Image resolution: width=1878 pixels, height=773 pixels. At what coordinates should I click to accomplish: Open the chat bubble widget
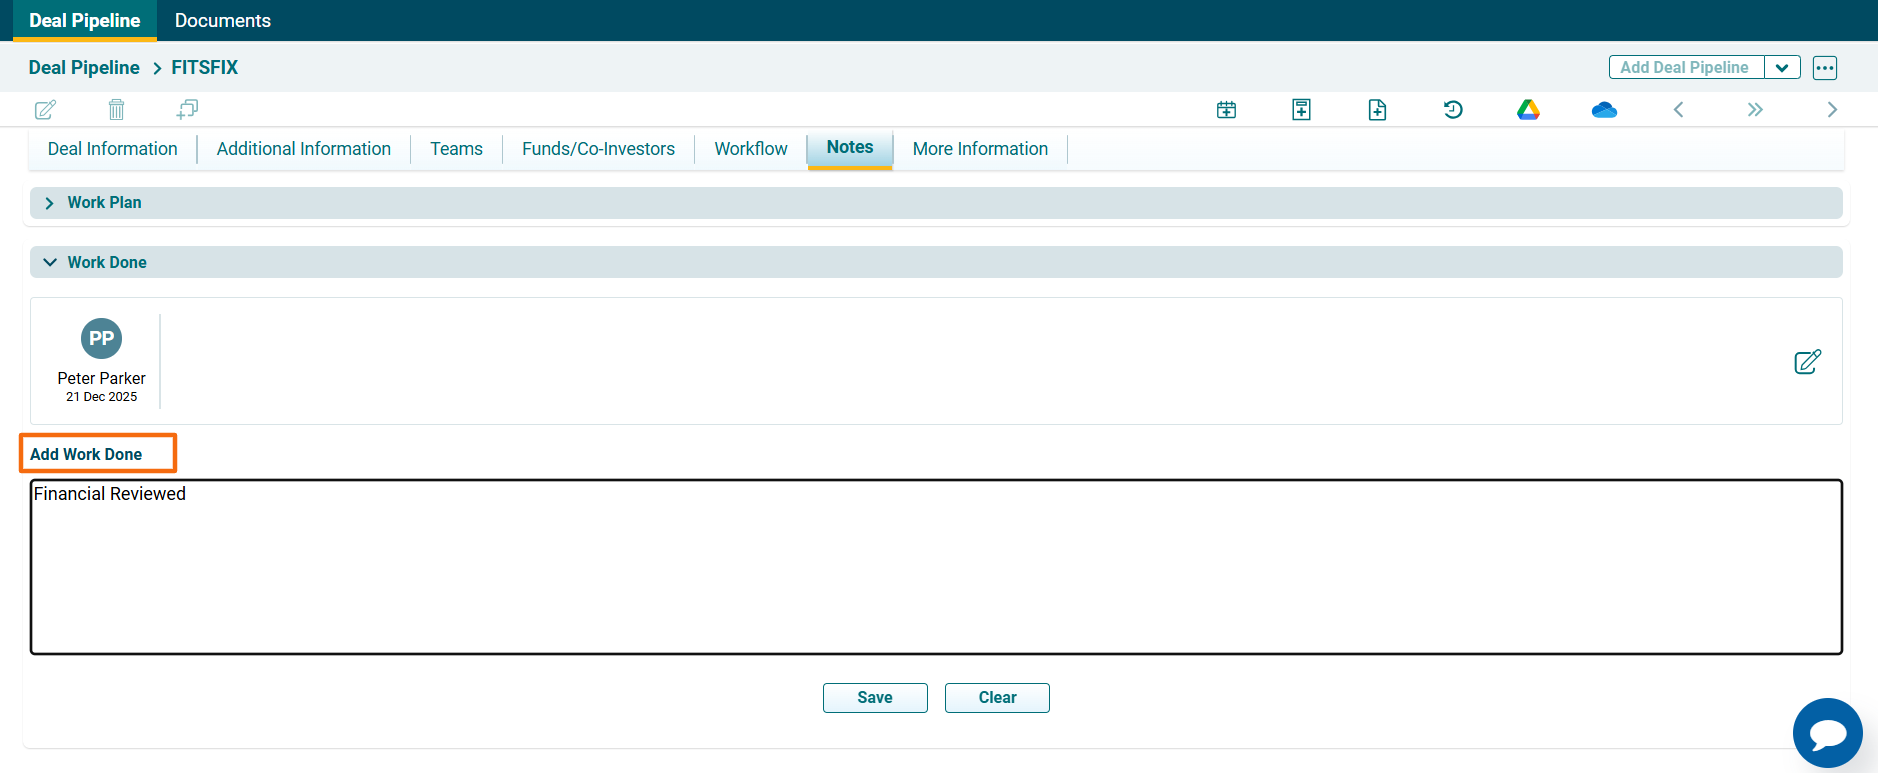point(1827,733)
